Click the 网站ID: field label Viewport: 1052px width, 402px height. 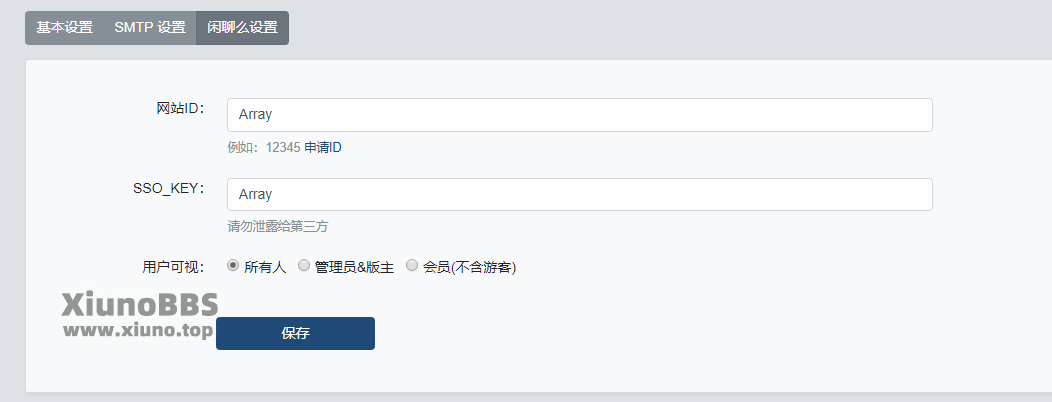click(180, 109)
